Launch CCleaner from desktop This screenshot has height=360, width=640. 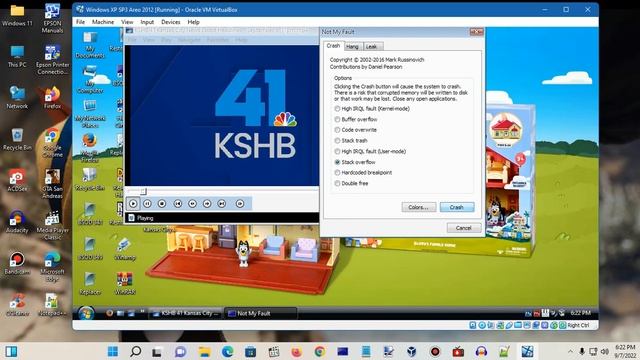[x=17, y=305]
